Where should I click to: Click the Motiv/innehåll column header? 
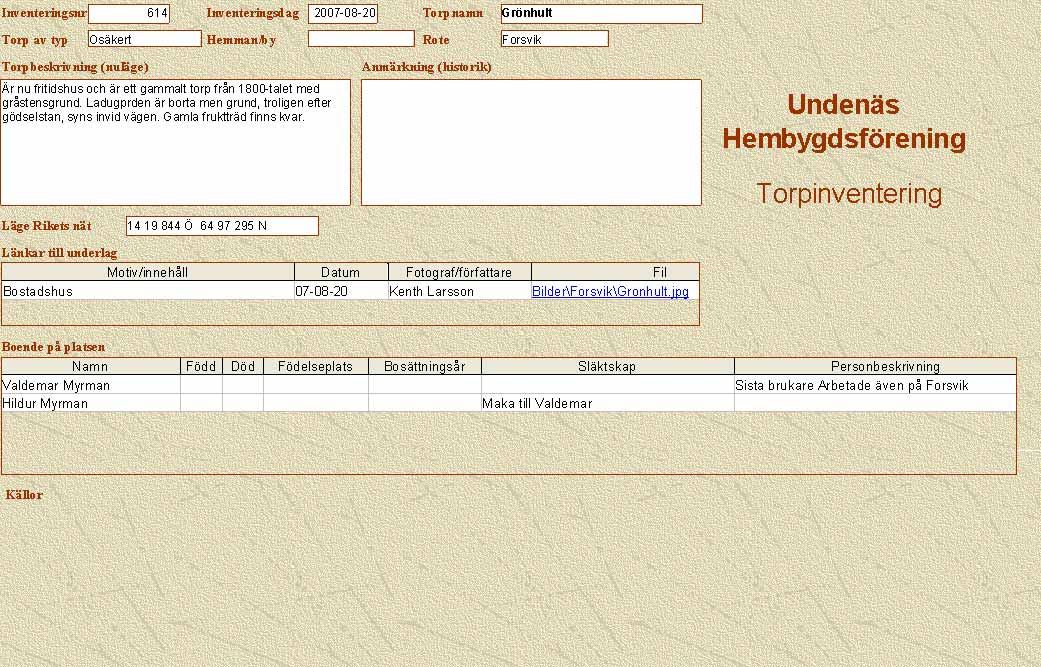[x=147, y=272]
